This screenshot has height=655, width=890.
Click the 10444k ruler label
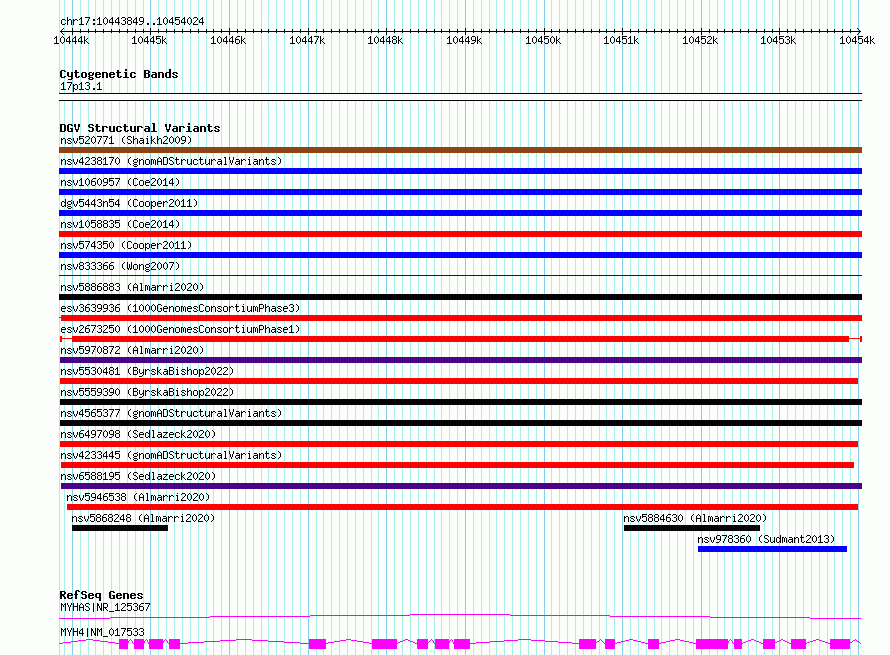(71, 40)
